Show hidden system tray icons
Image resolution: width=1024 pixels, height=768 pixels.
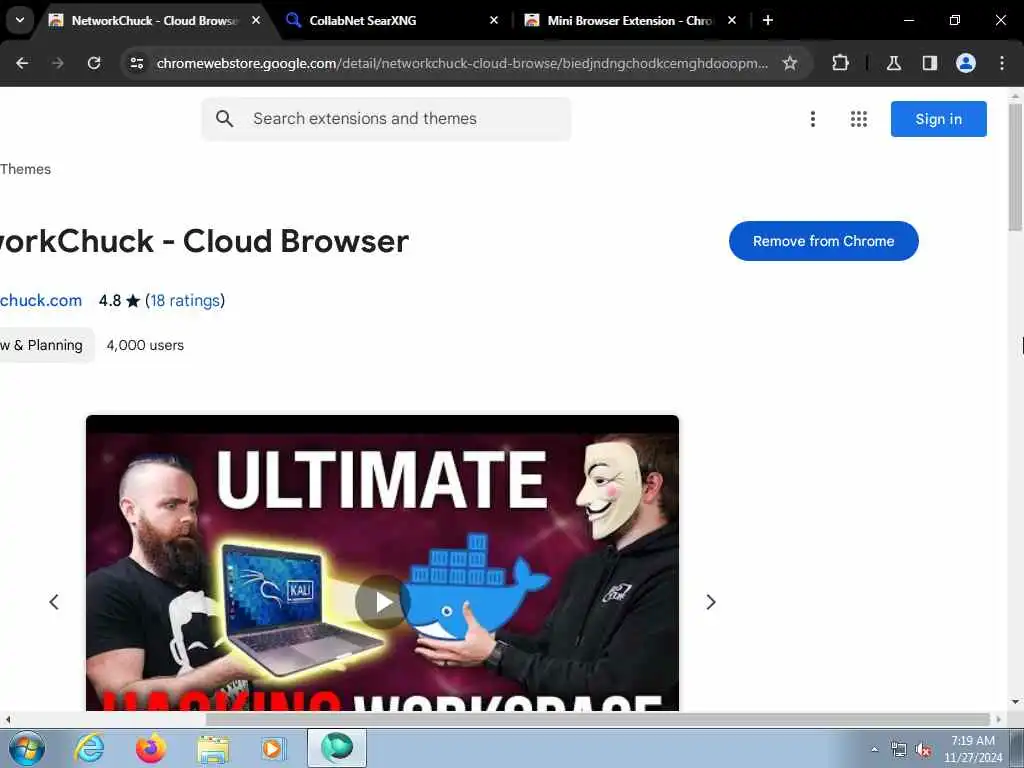tap(874, 749)
